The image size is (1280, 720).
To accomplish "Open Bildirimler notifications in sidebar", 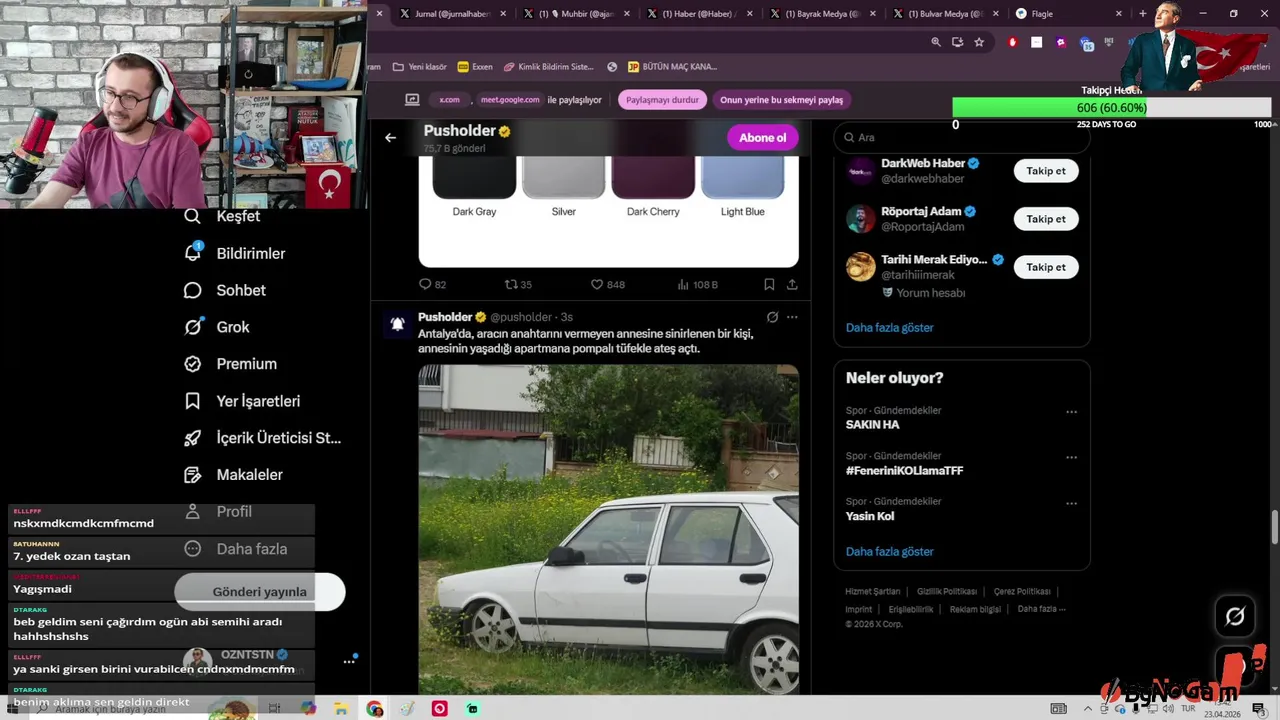I will coord(235,253).
